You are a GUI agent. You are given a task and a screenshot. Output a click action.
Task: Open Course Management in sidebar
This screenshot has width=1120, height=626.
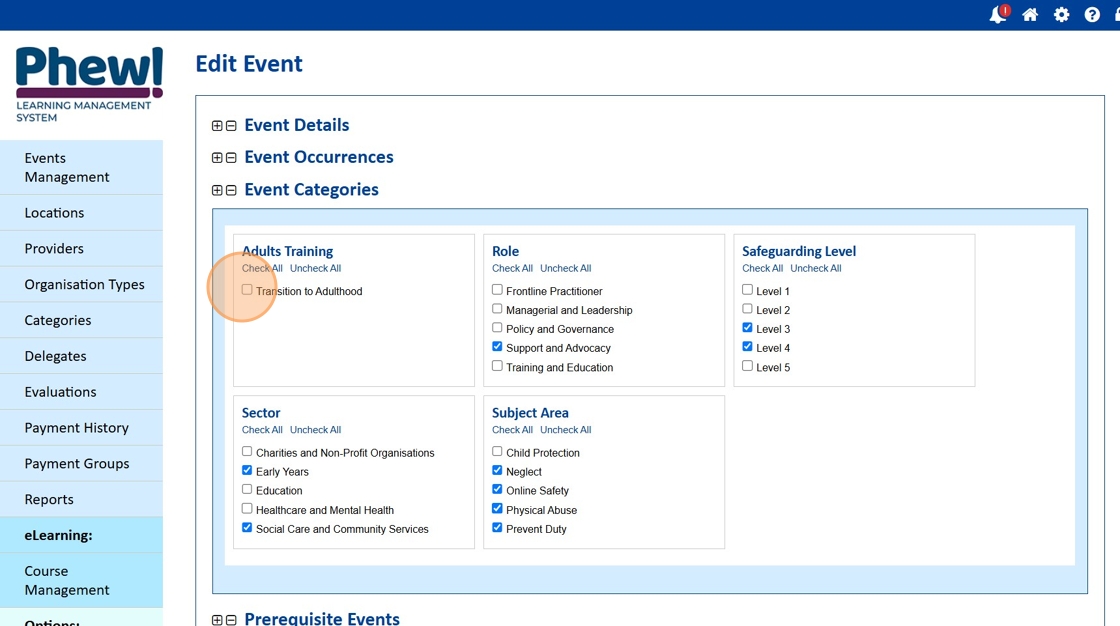point(67,580)
